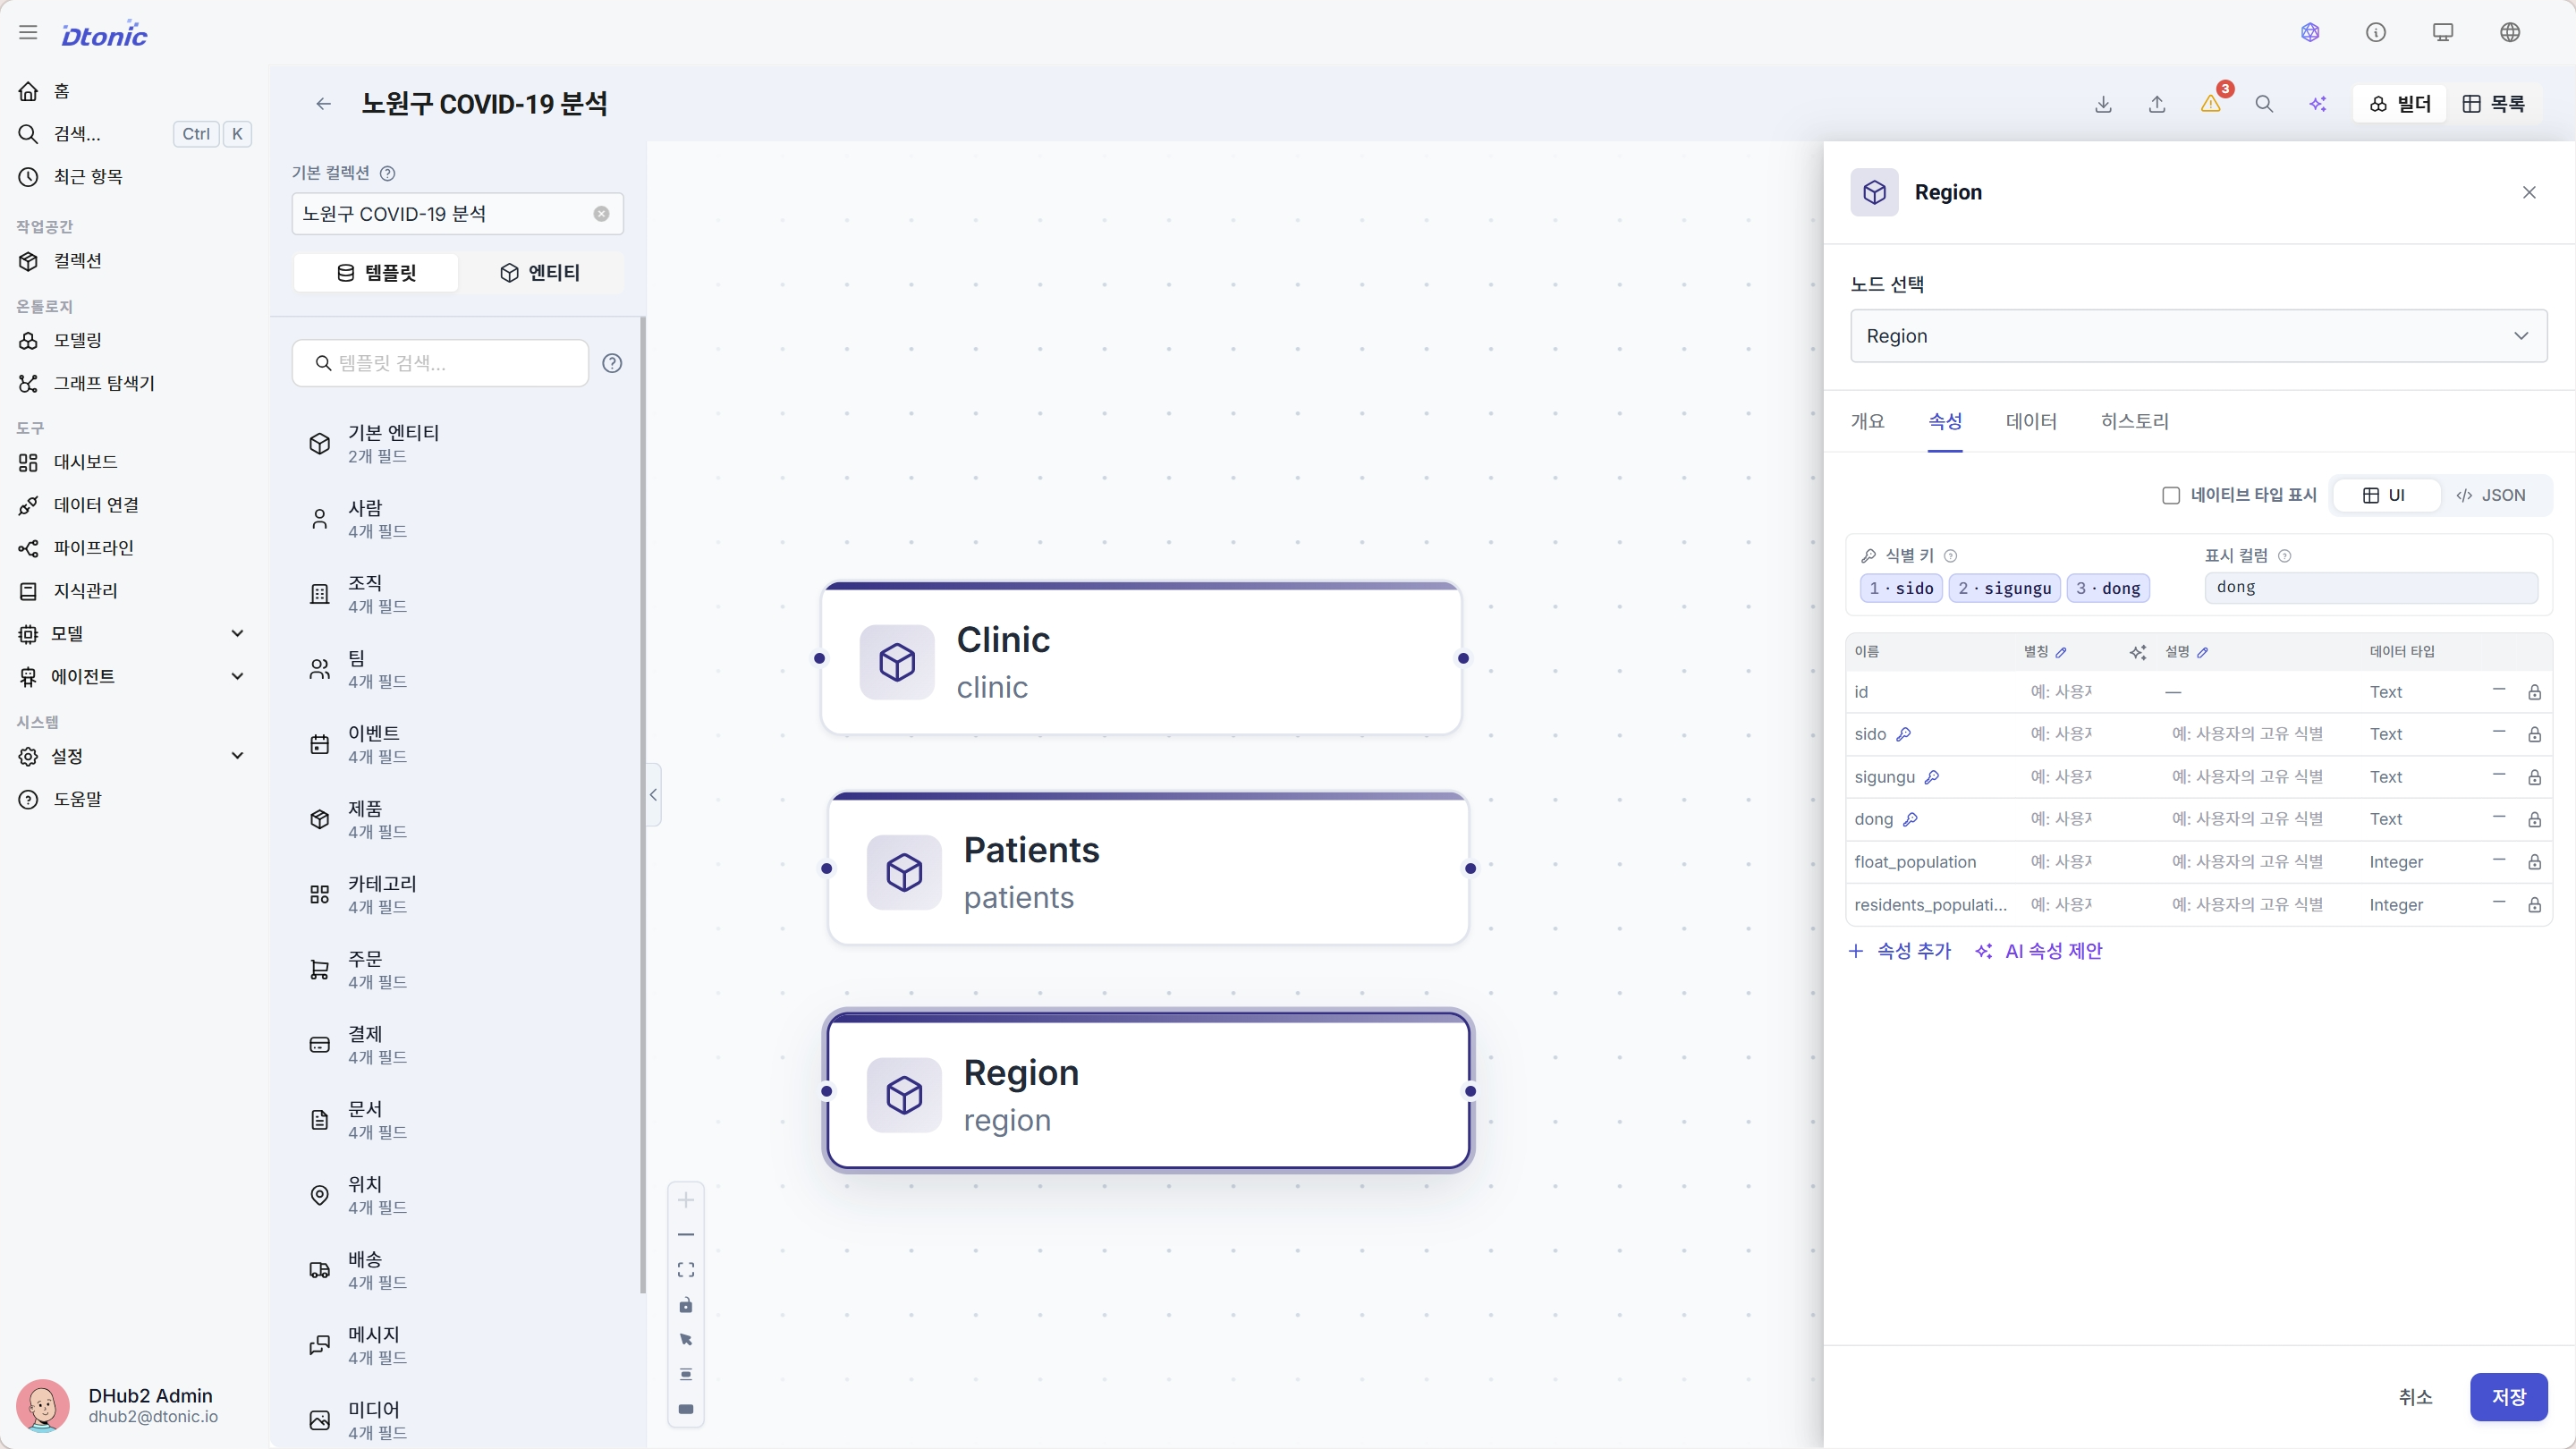Image resolution: width=2576 pixels, height=1449 pixels.
Task: Click the fit view icon on the canvas
Action: [686, 1270]
